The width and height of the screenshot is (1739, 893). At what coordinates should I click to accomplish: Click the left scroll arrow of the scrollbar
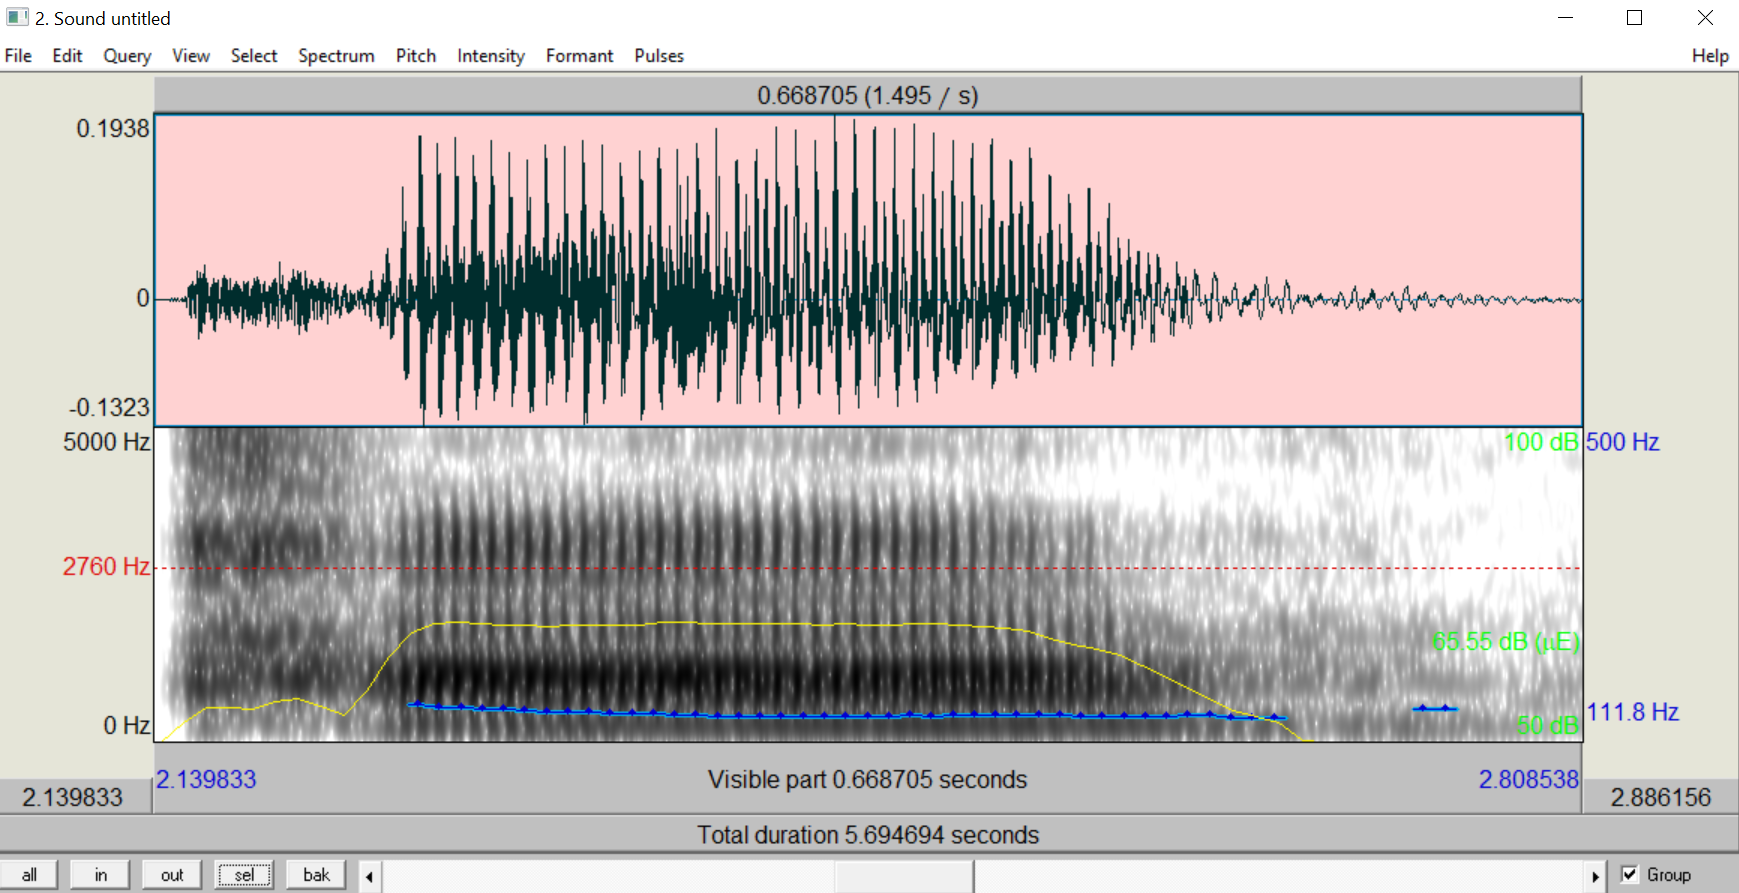369,877
